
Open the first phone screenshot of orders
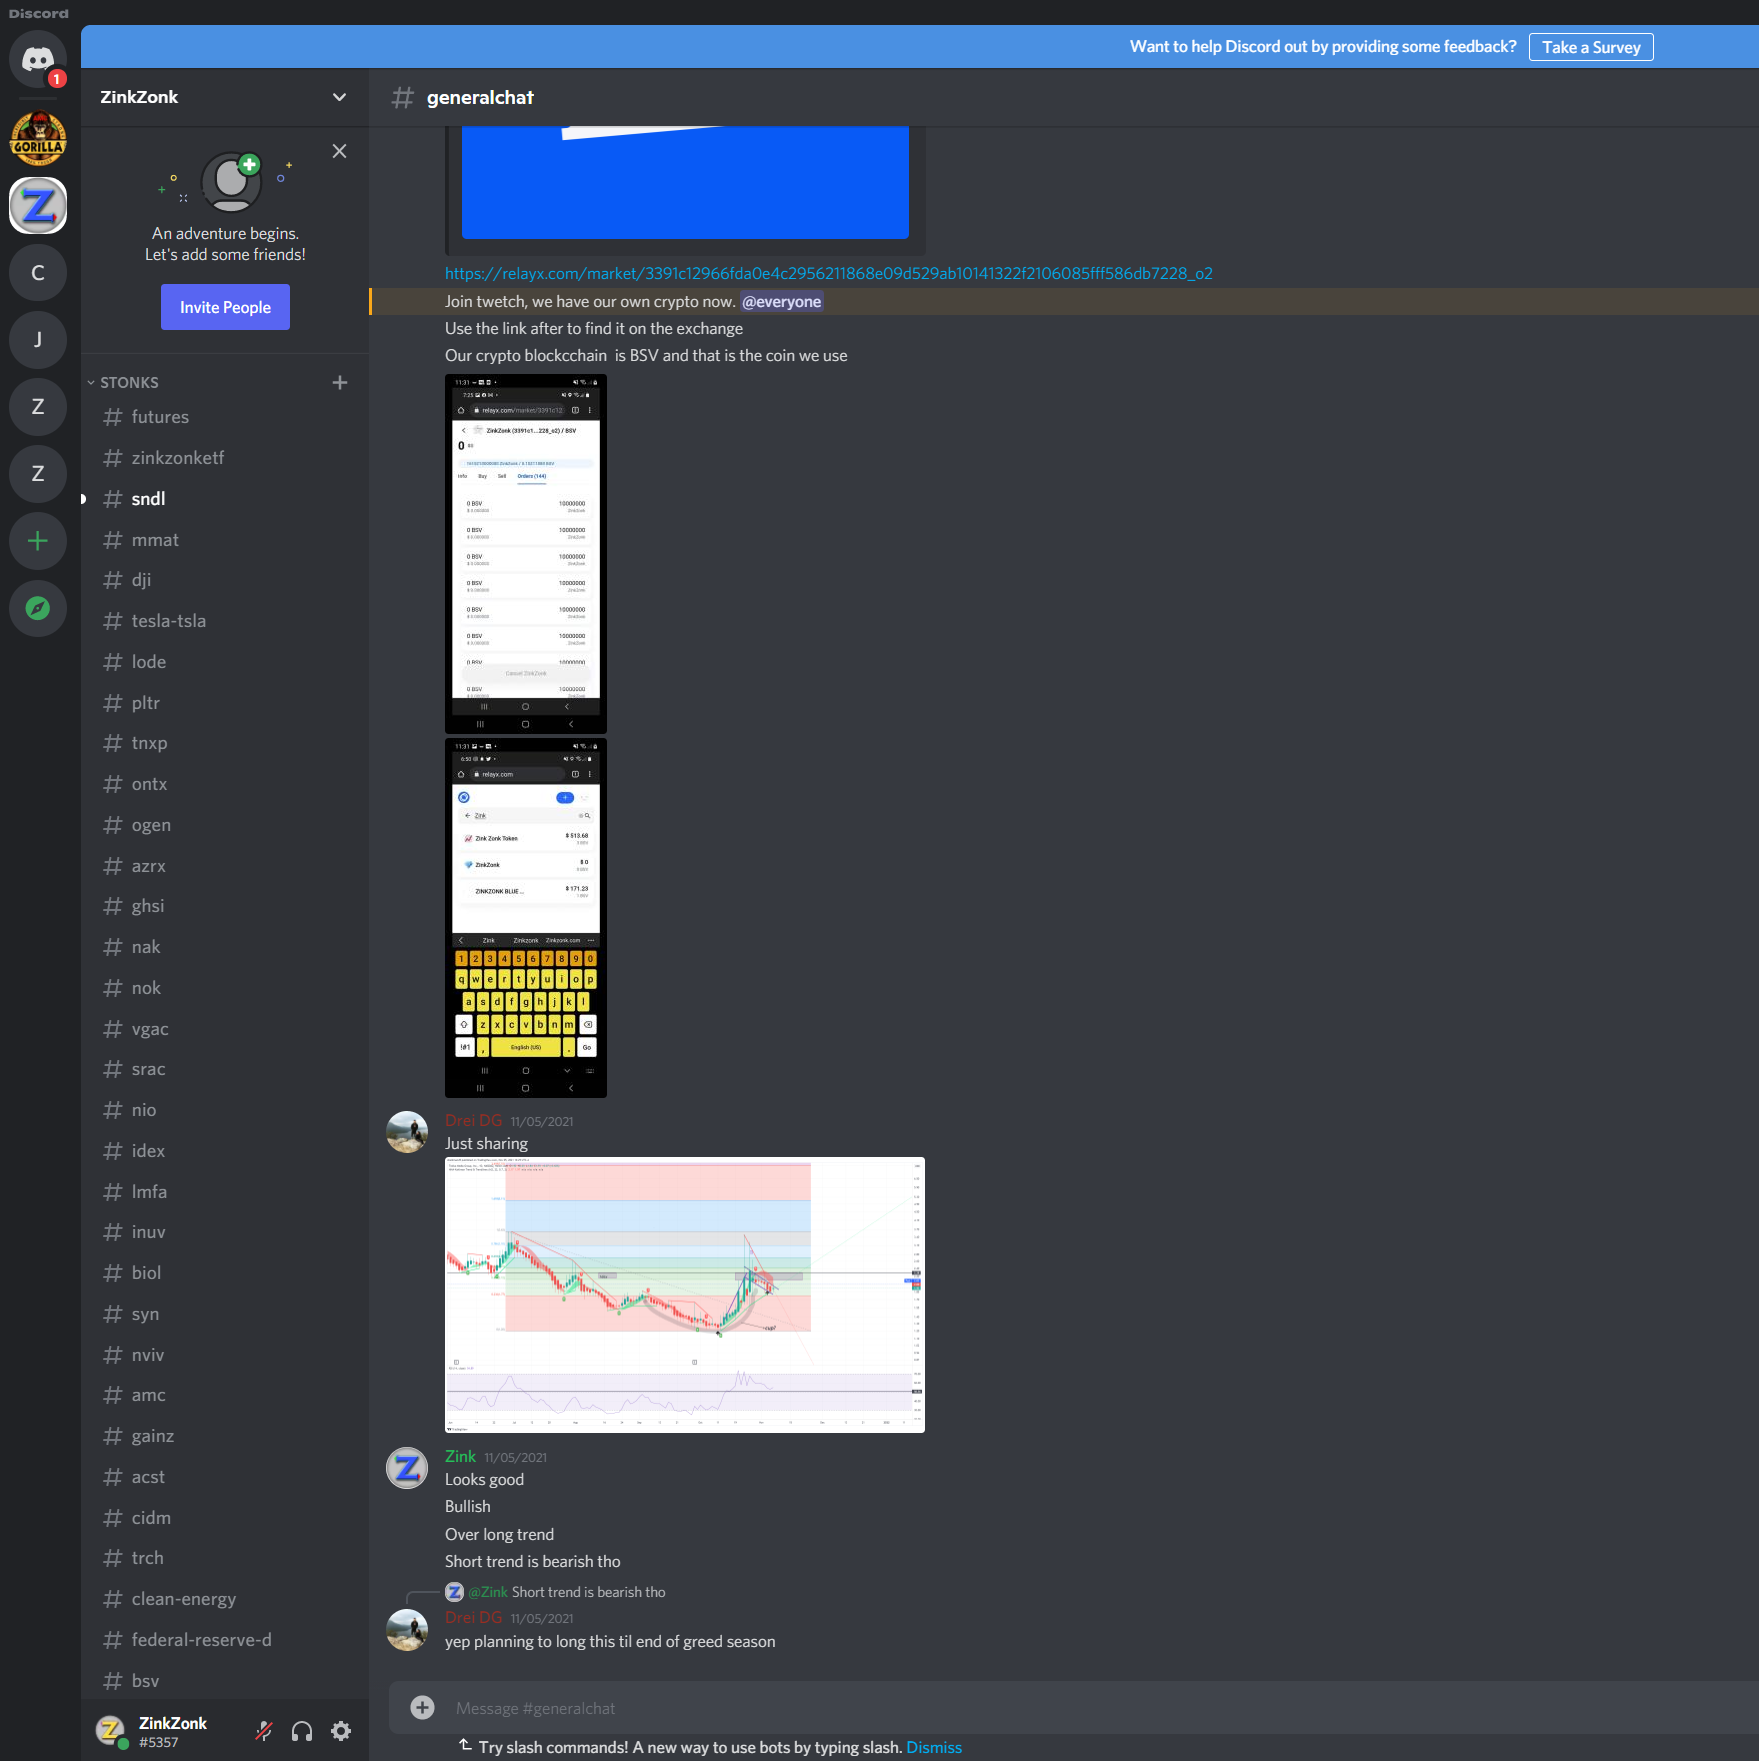tap(526, 553)
